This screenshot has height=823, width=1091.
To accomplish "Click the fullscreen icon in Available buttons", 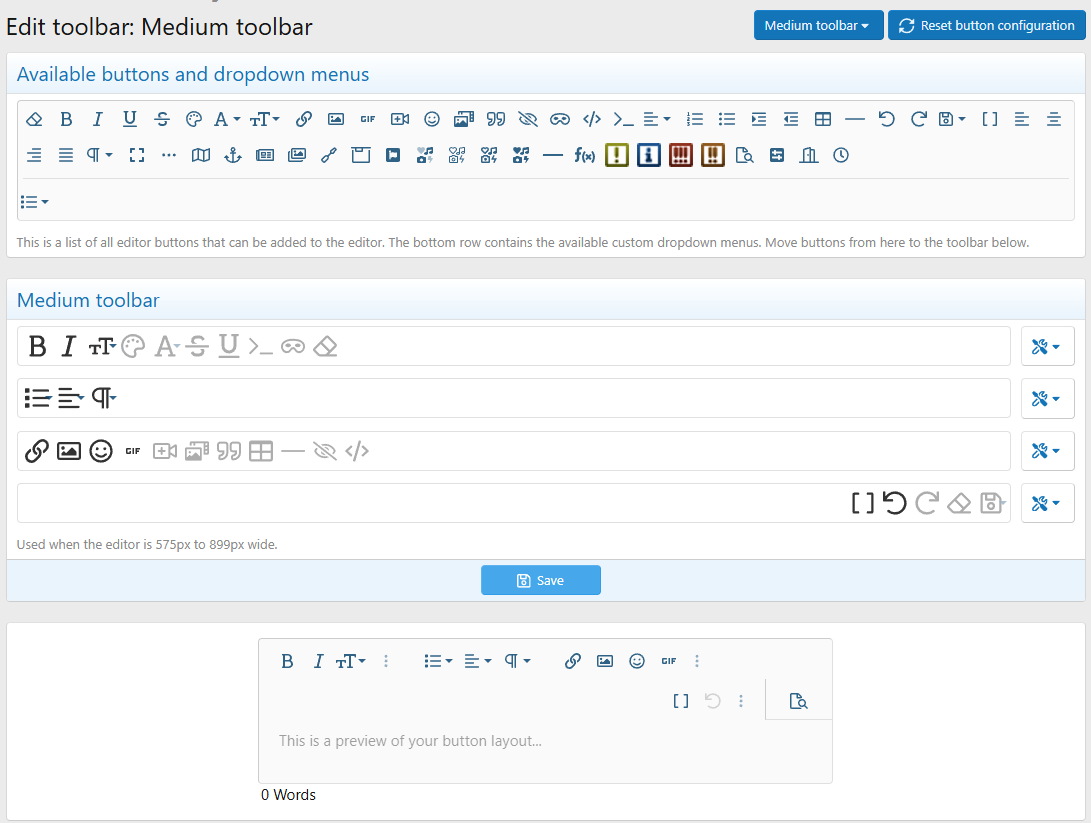I will tap(137, 155).
